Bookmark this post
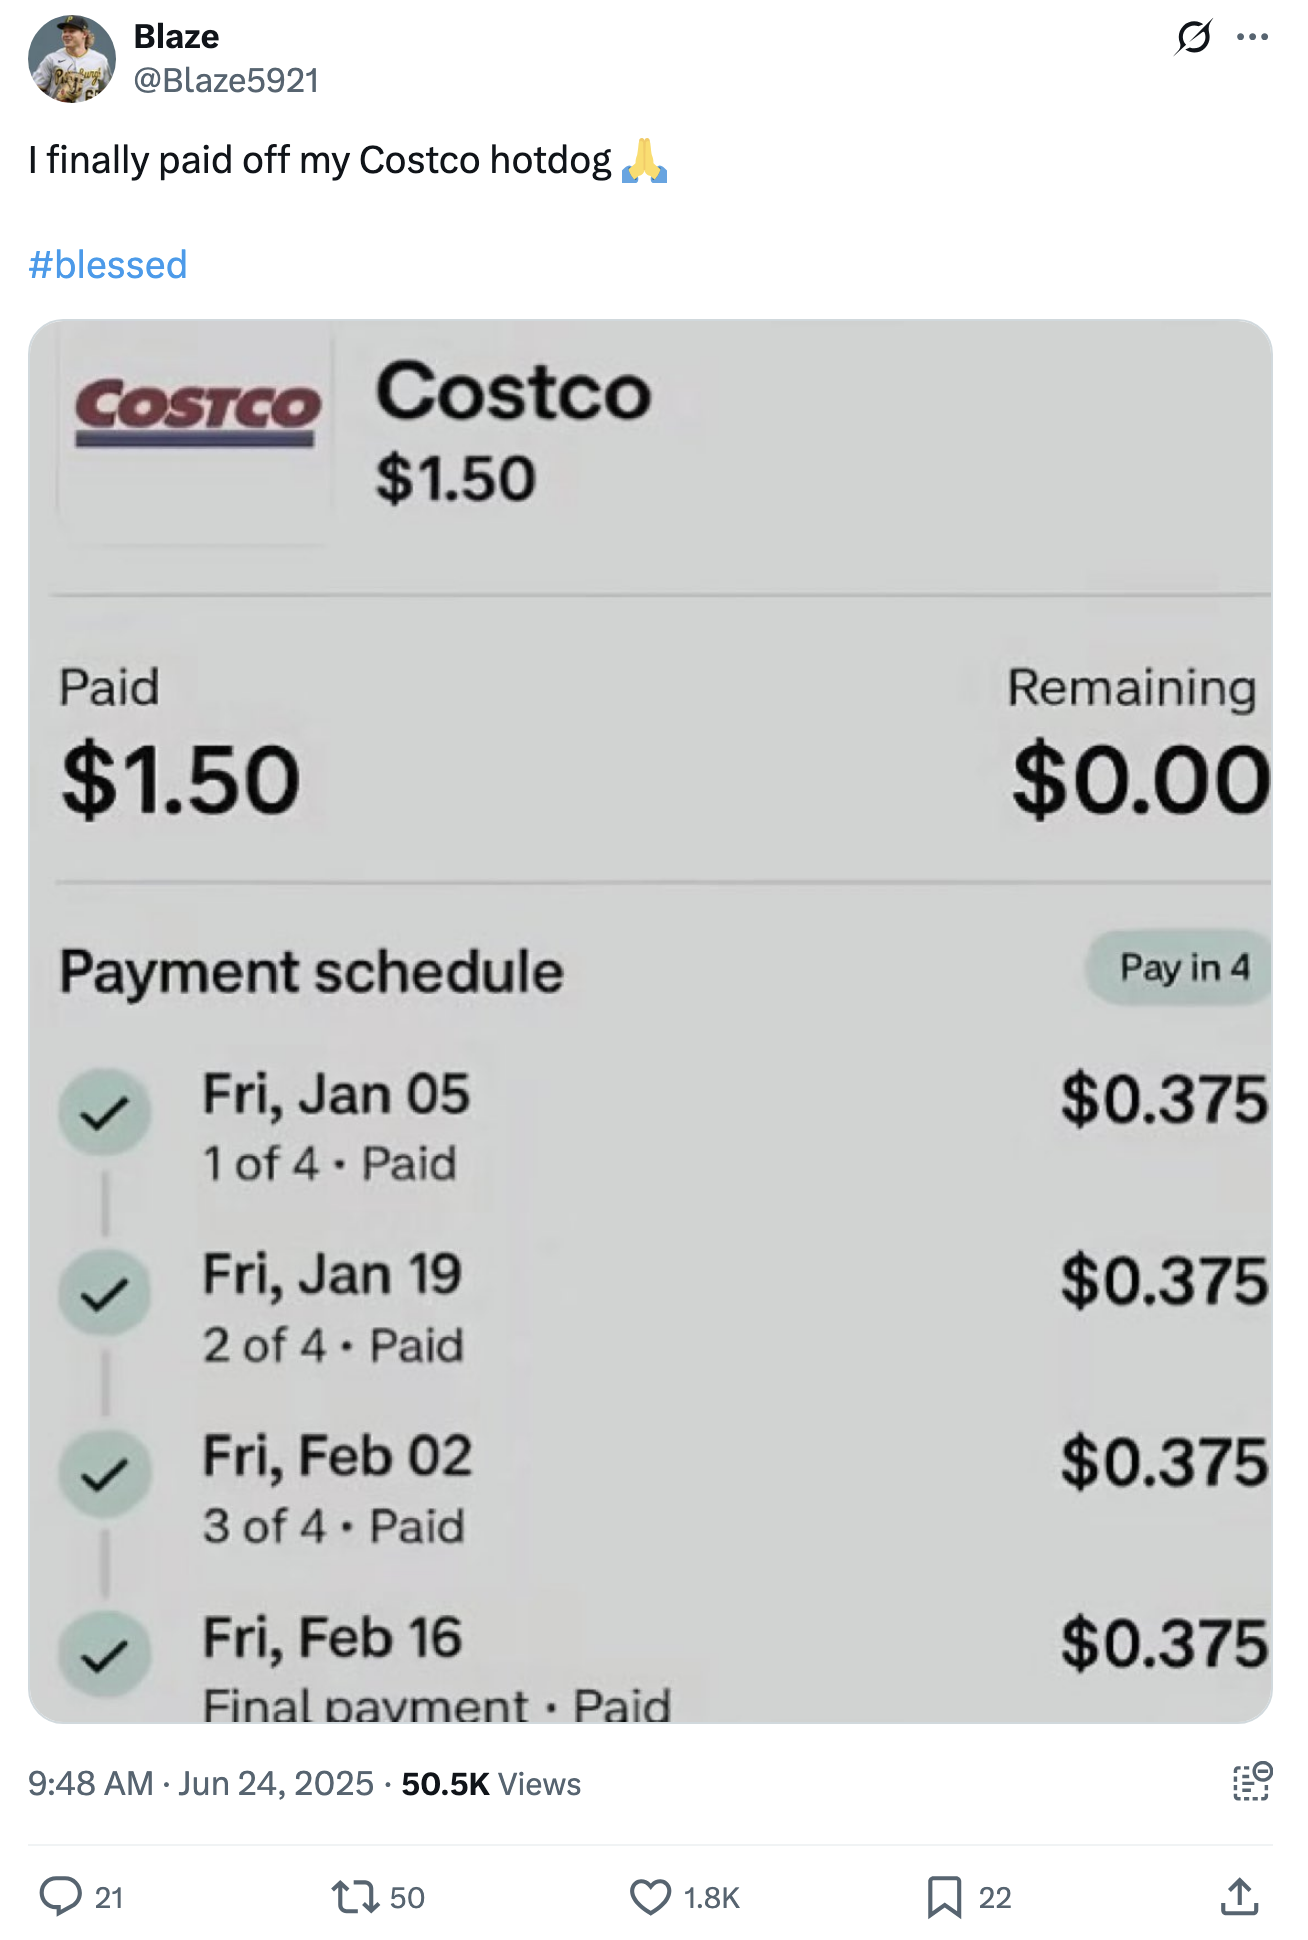The width and height of the screenshot is (1308, 1940). point(943,1896)
